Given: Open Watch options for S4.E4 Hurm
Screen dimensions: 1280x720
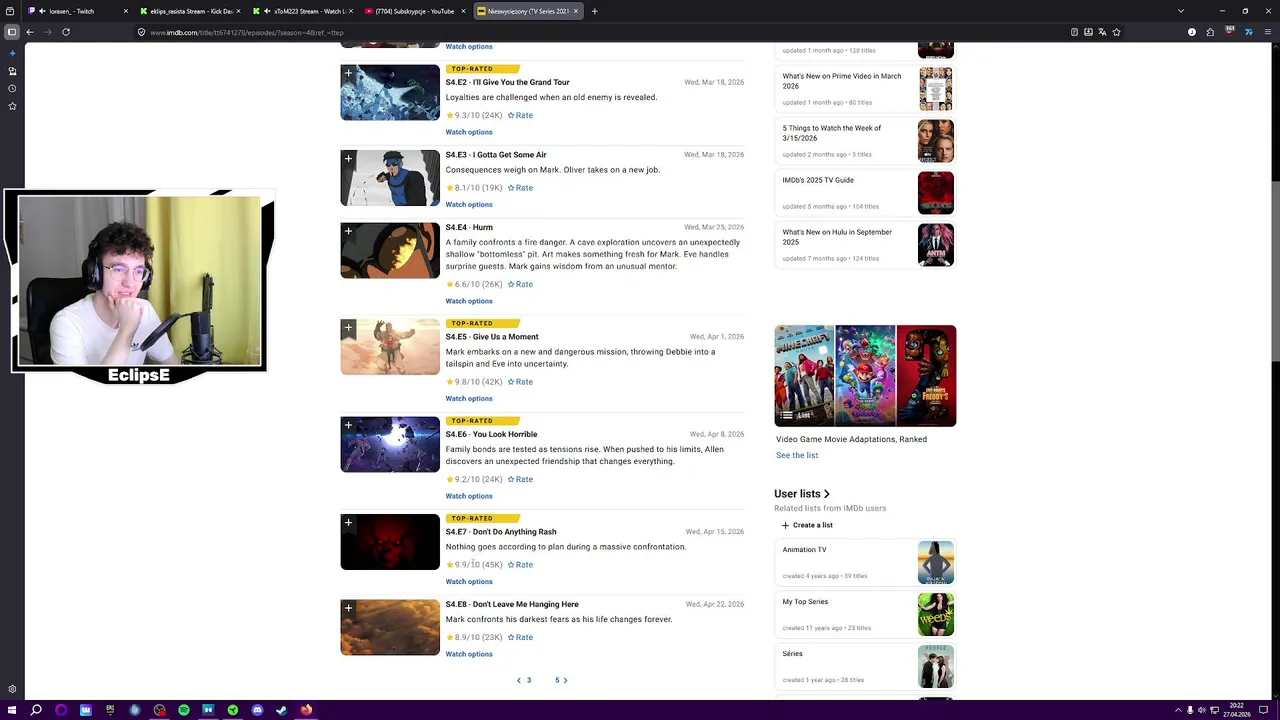Looking at the screenshot, I should pyautogui.click(x=469, y=301).
